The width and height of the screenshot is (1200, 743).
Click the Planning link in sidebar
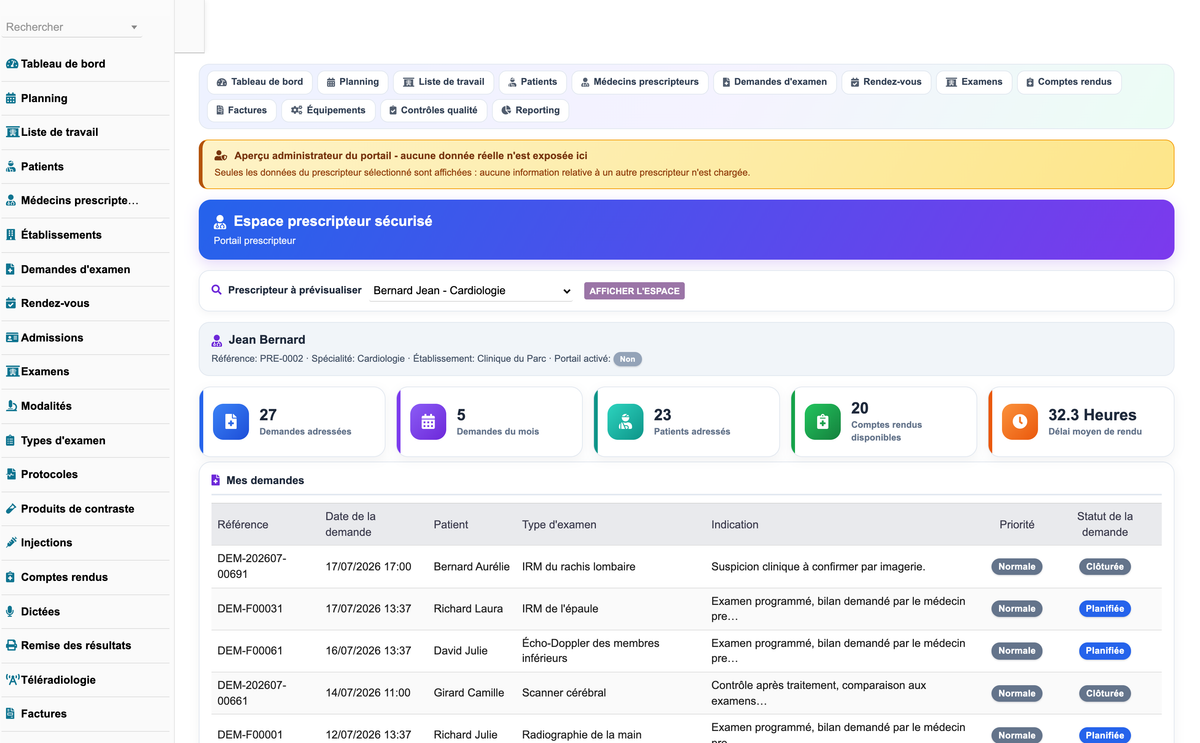point(44,98)
